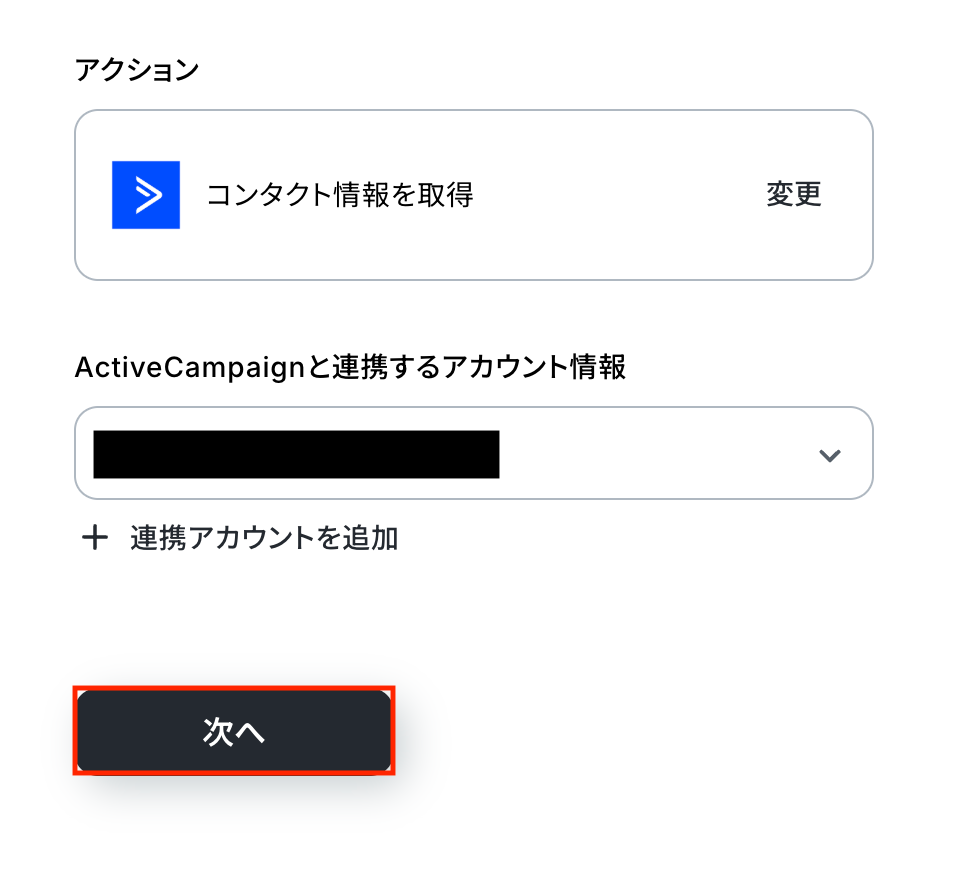Open the ActiveCampaign linked account combo box
Screen dimensions: 960x880
(x=473, y=453)
